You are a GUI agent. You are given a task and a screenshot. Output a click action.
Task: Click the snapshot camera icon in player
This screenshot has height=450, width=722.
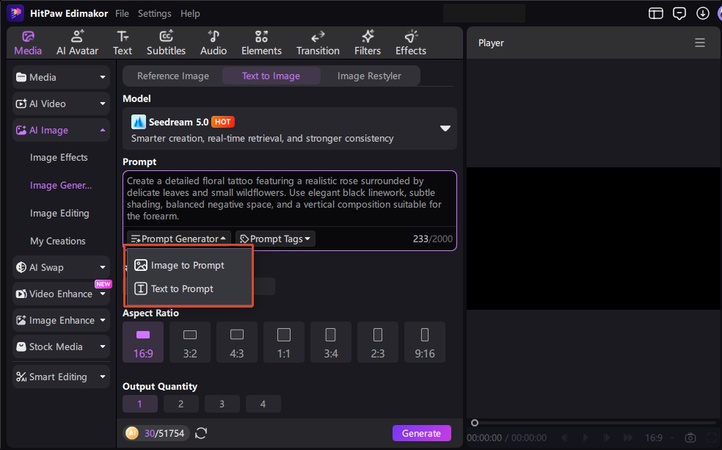pyautogui.click(x=690, y=438)
